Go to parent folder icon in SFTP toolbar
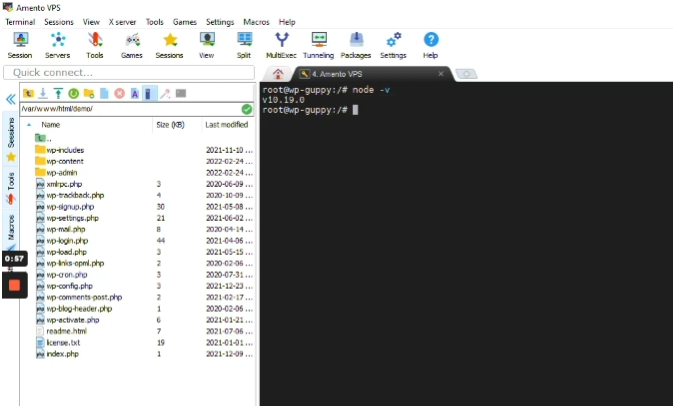Image resolution: width=673 pixels, height=406 pixels. [x=28, y=93]
